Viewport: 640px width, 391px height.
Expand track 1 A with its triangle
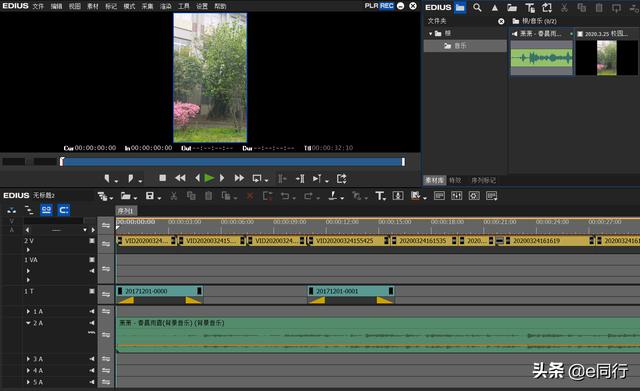pyautogui.click(x=28, y=311)
